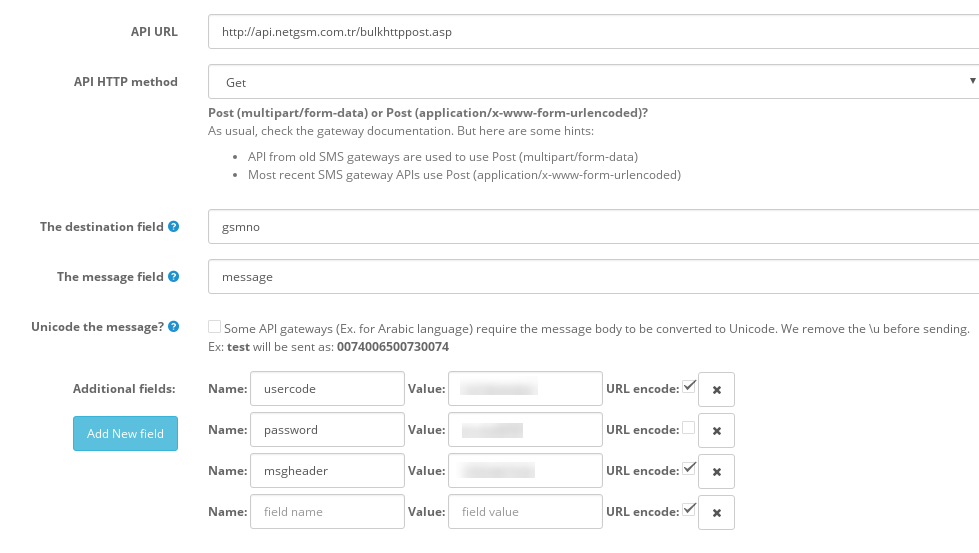This screenshot has width=979, height=553.
Task: Delete the password field row
Action: (x=716, y=430)
